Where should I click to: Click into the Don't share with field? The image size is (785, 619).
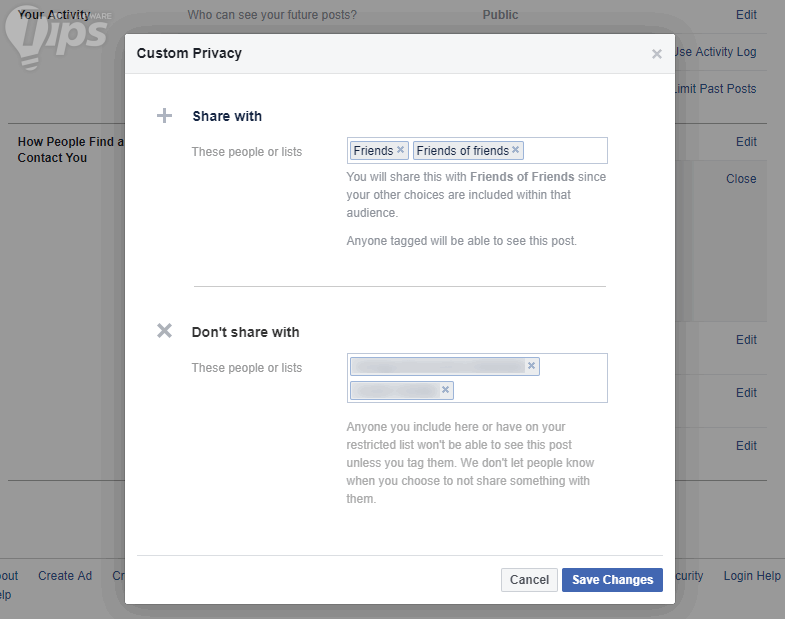530,391
